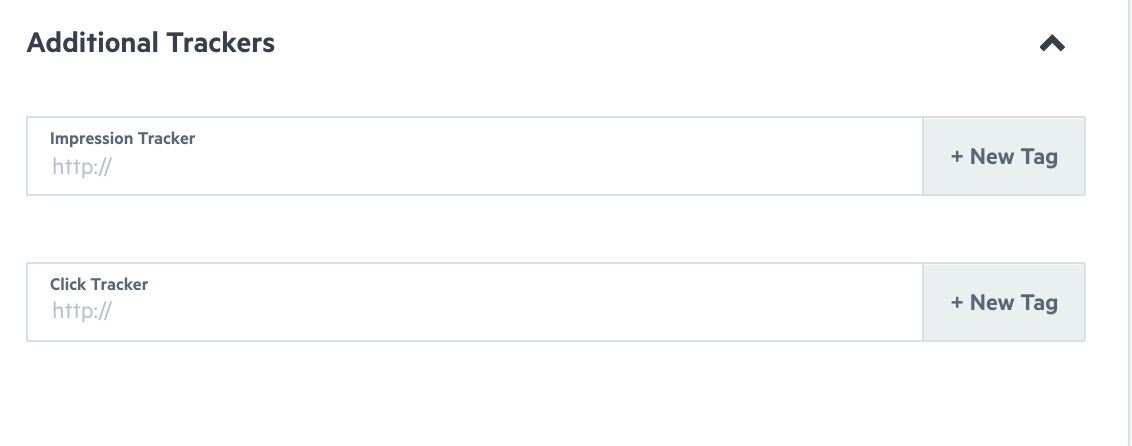
Task: Click the word Trackers in section title
Action: click(220, 43)
